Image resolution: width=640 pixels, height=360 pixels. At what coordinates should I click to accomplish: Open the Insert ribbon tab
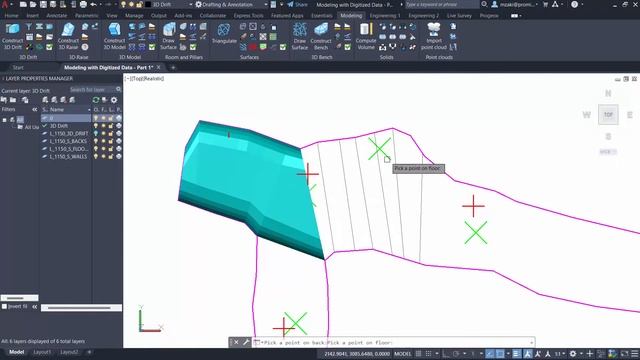pos(33,16)
